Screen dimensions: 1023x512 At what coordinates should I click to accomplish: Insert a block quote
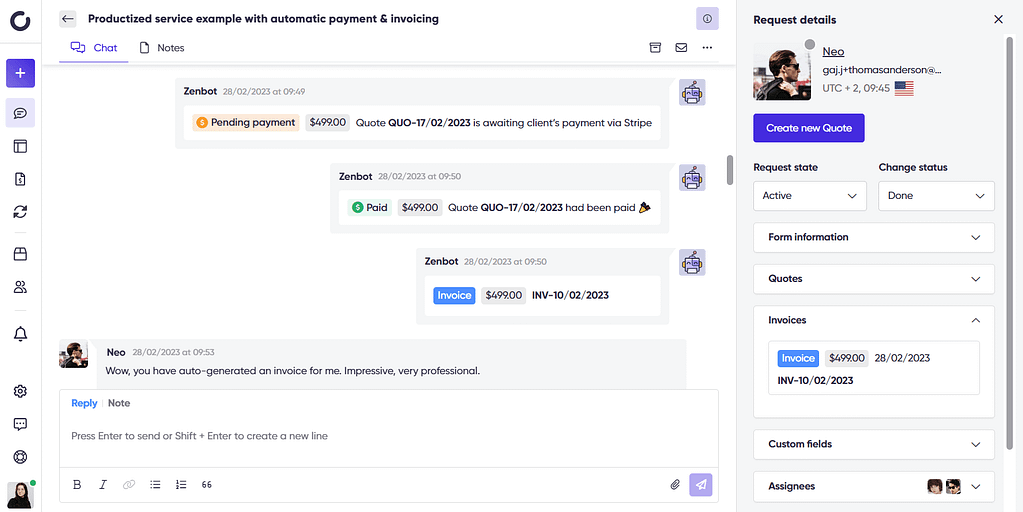tap(207, 485)
